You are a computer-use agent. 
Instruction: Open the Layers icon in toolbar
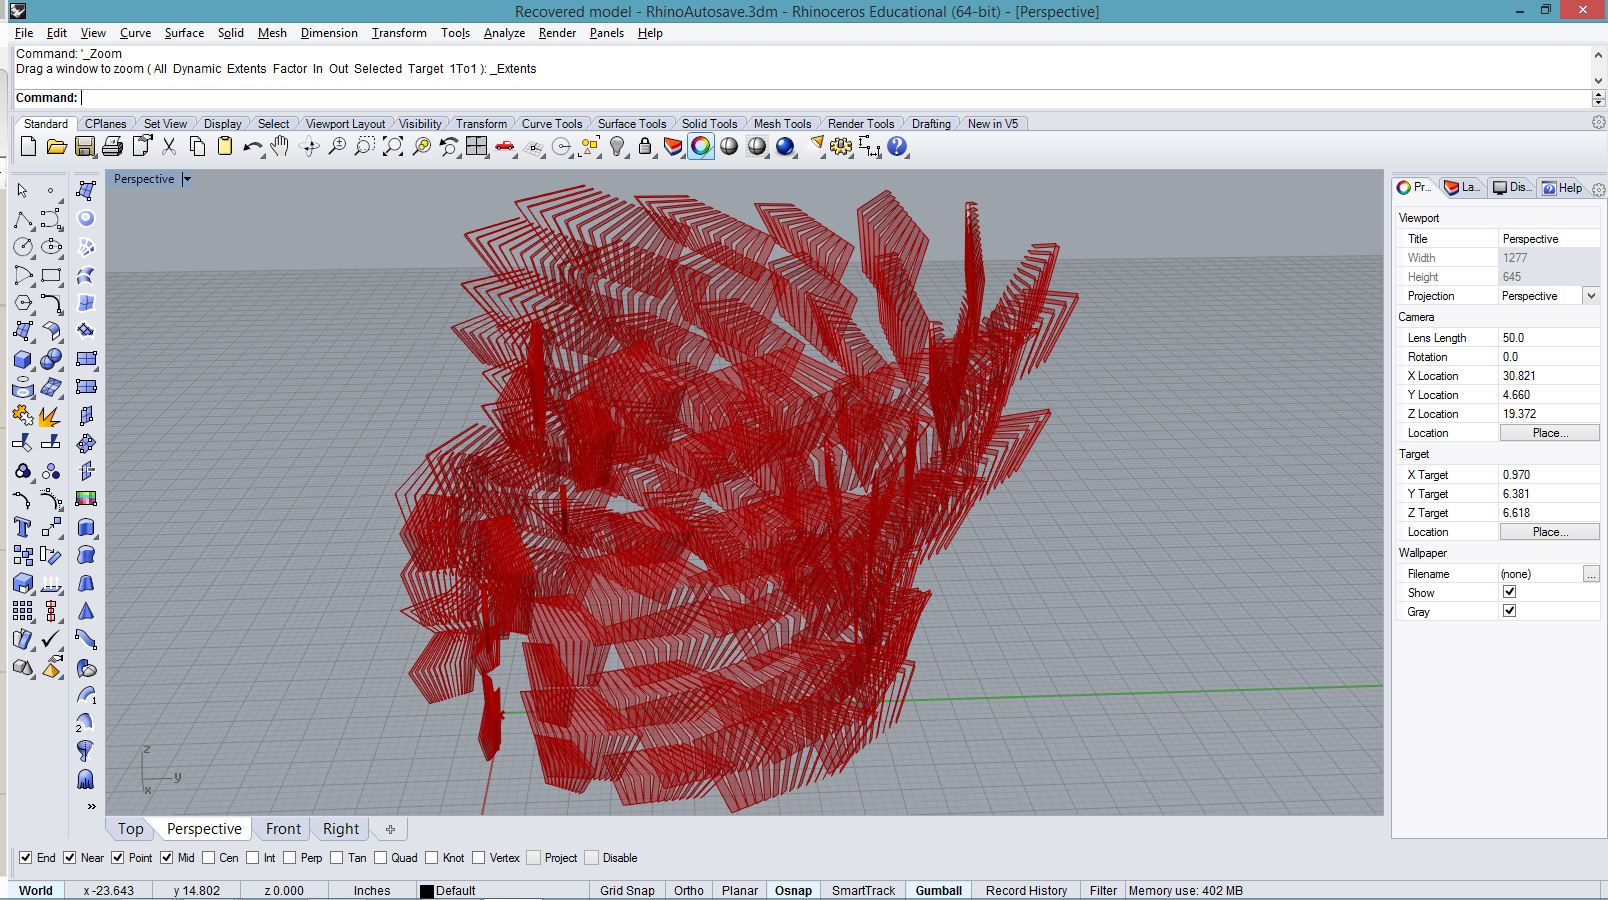pos(673,147)
